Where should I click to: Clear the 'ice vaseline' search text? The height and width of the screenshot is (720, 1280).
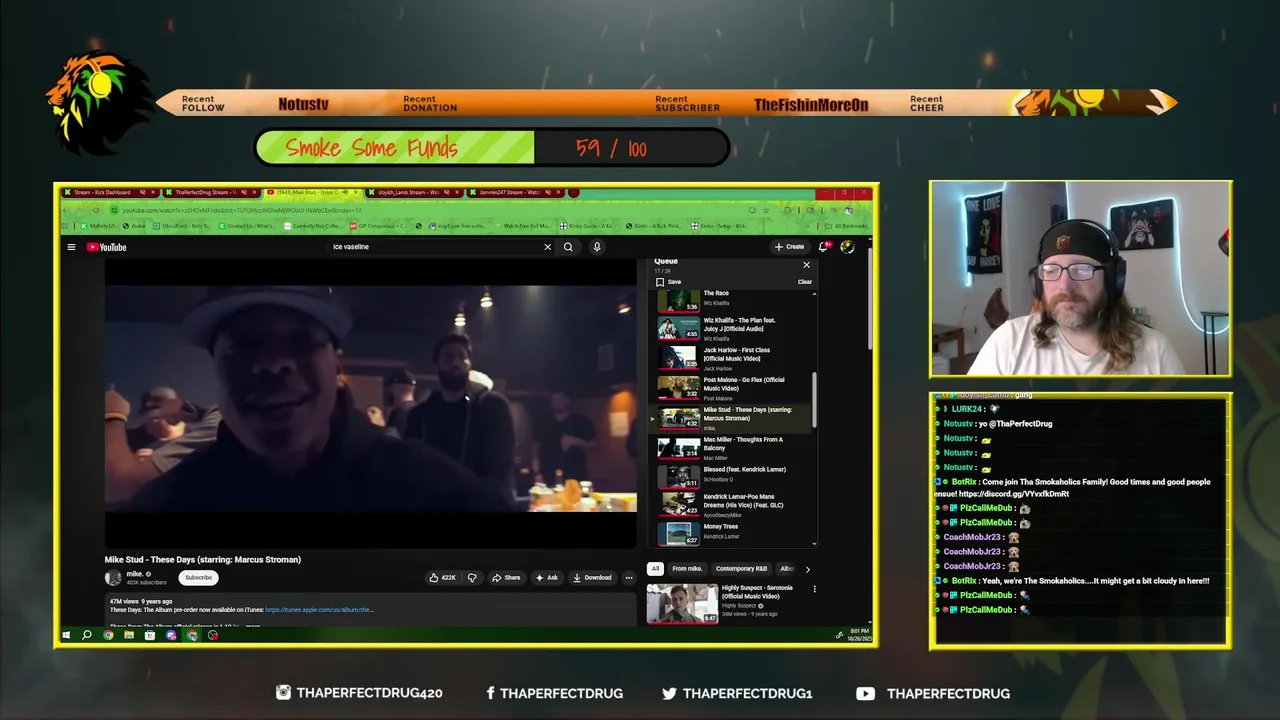[x=547, y=247]
